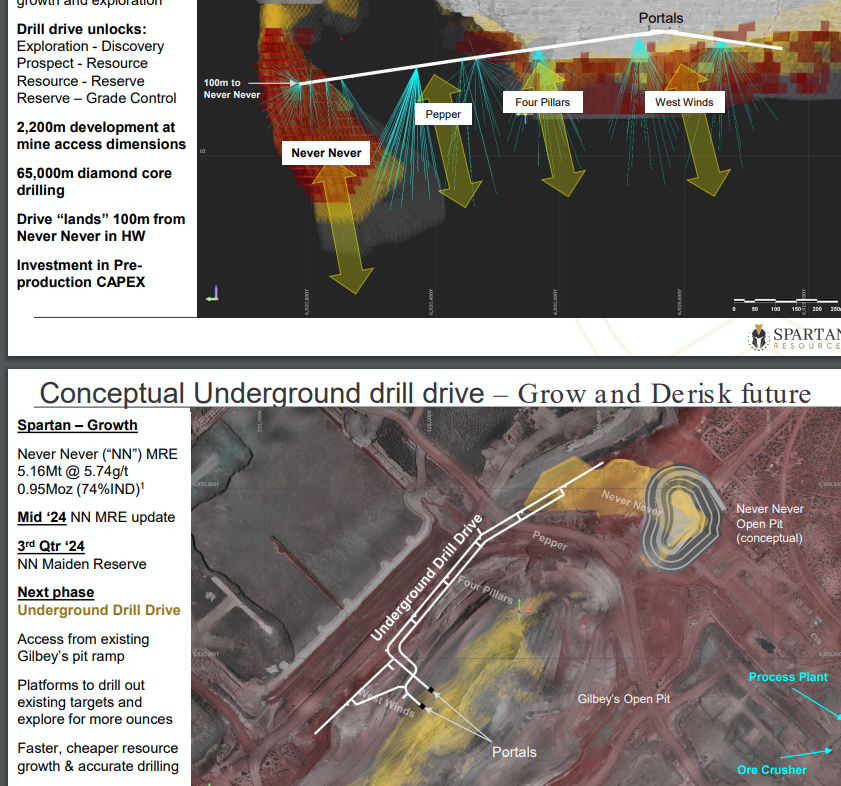841x786 pixels.
Task: Click the white 'Pepper' label box
Action: pos(443,114)
